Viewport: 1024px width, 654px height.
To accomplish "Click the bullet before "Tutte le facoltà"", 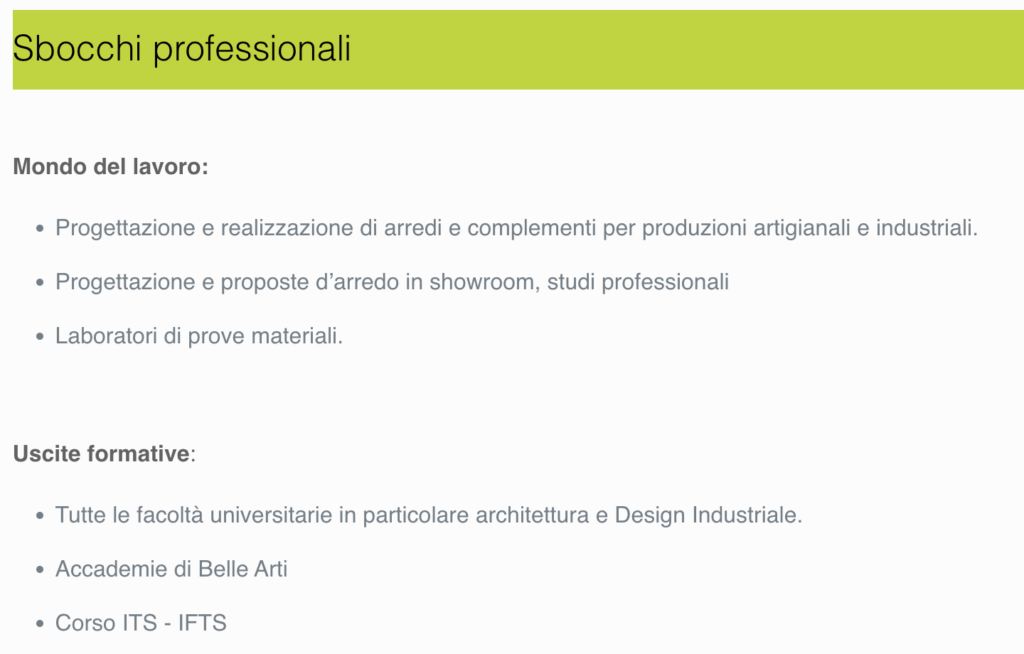I will (x=40, y=517).
